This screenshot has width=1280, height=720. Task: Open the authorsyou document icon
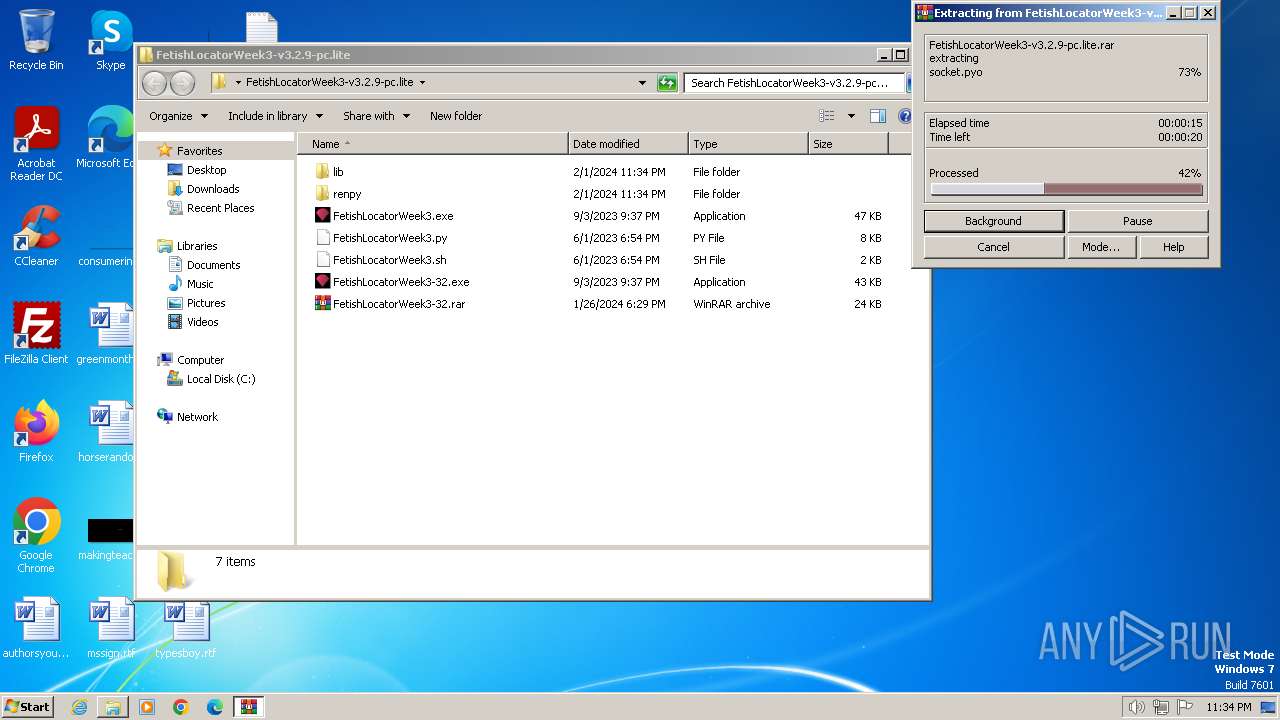(36, 628)
